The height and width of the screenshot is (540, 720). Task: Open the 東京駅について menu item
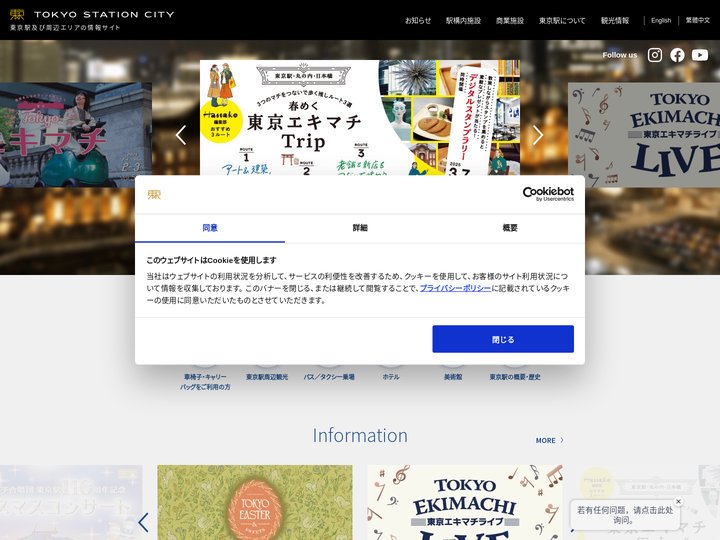tap(562, 21)
